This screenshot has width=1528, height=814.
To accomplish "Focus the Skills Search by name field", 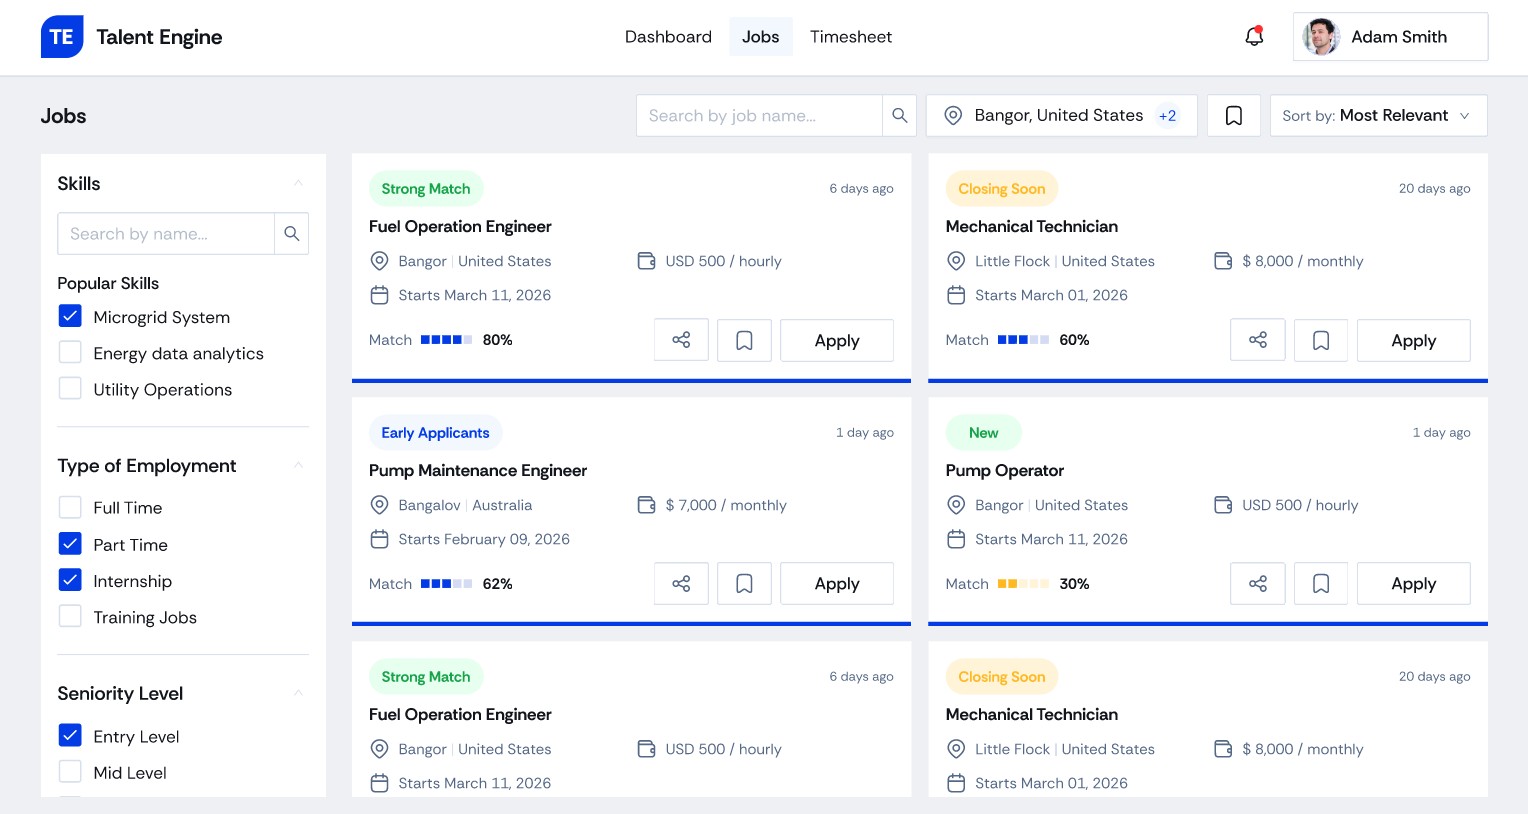I will (166, 234).
